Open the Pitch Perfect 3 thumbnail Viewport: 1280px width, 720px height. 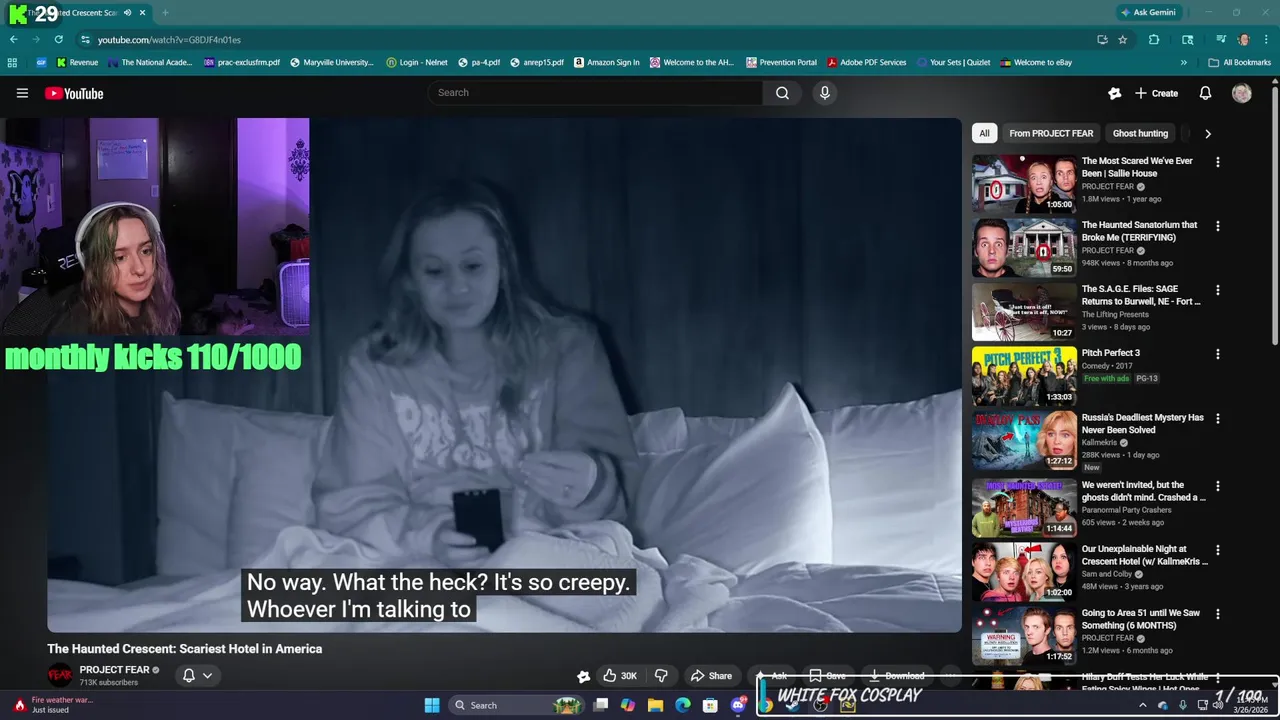pos(1024,376)
